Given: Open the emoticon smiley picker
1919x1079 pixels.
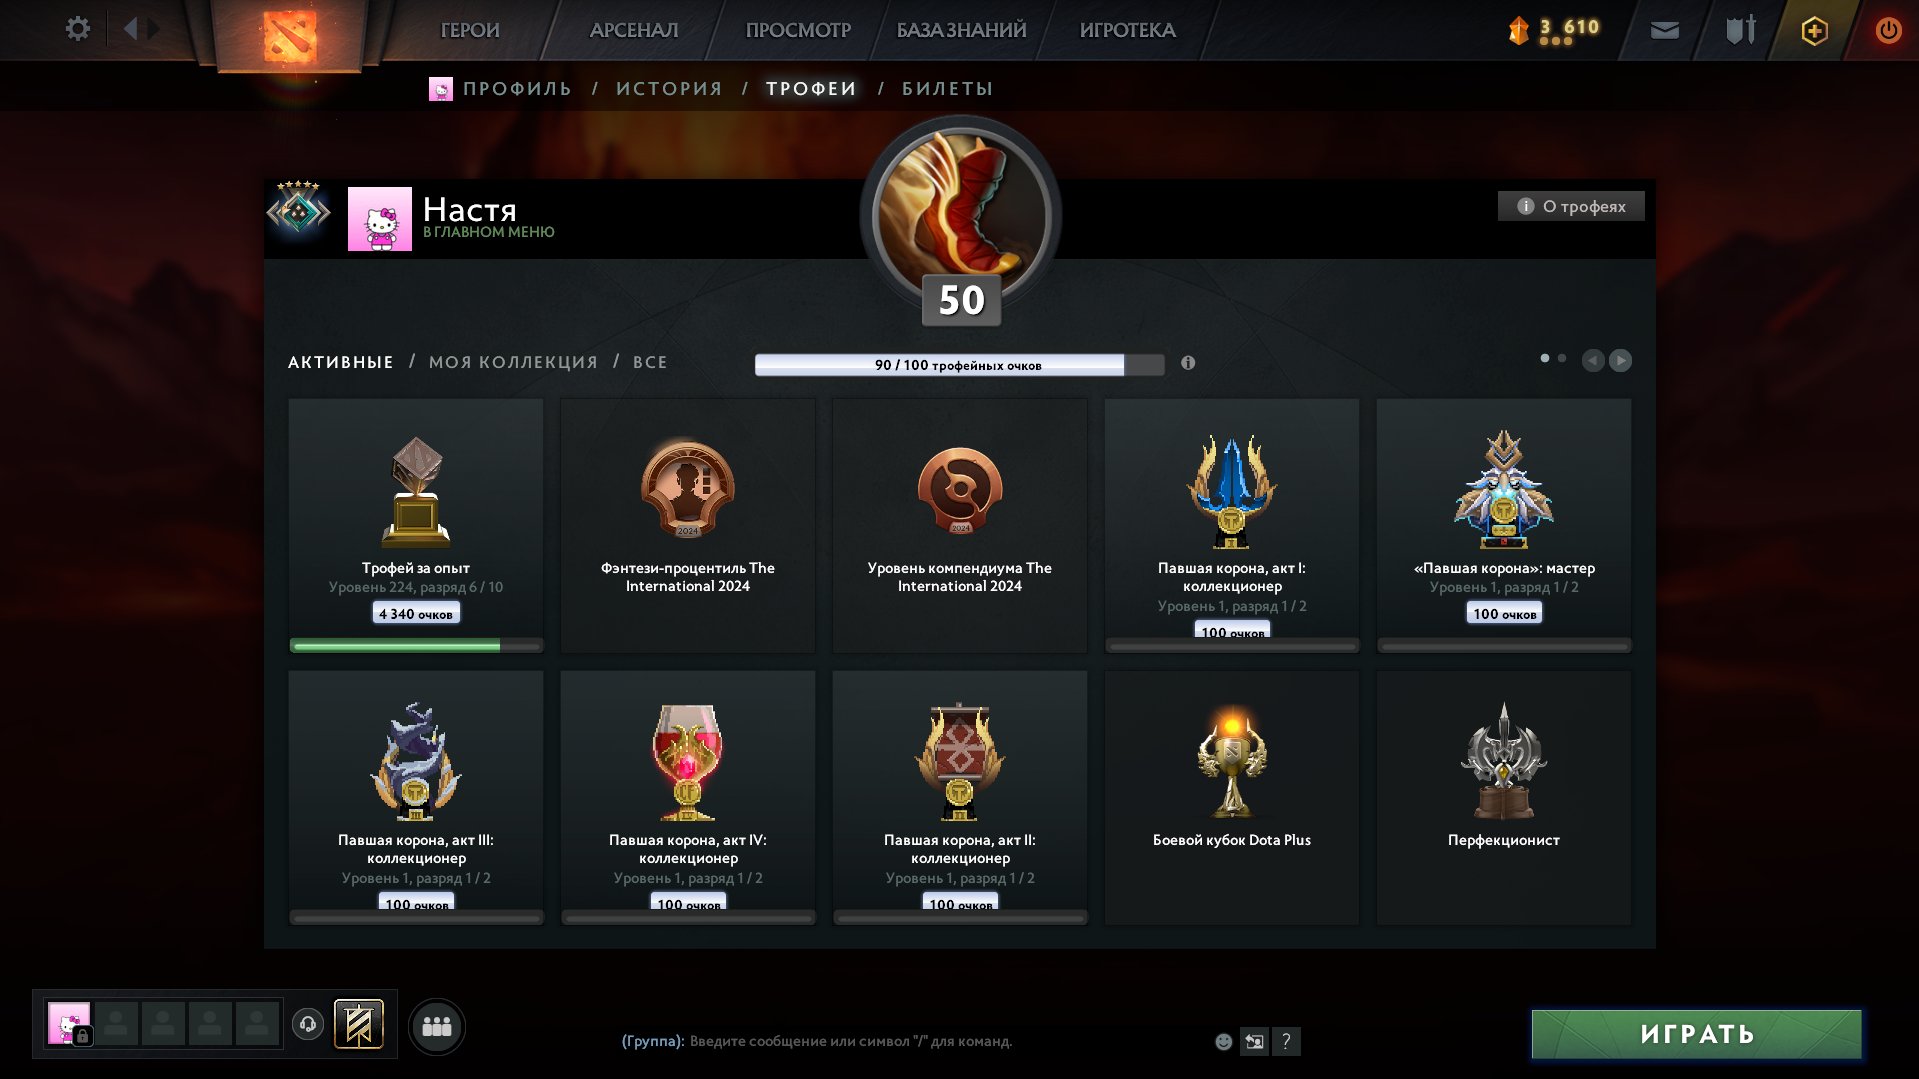Looking at the screenshot, I should click(1223, 1041).
